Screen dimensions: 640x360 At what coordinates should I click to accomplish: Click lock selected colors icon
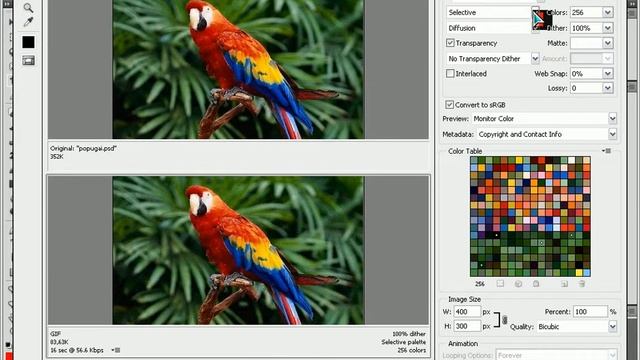(x=536, y=284)
